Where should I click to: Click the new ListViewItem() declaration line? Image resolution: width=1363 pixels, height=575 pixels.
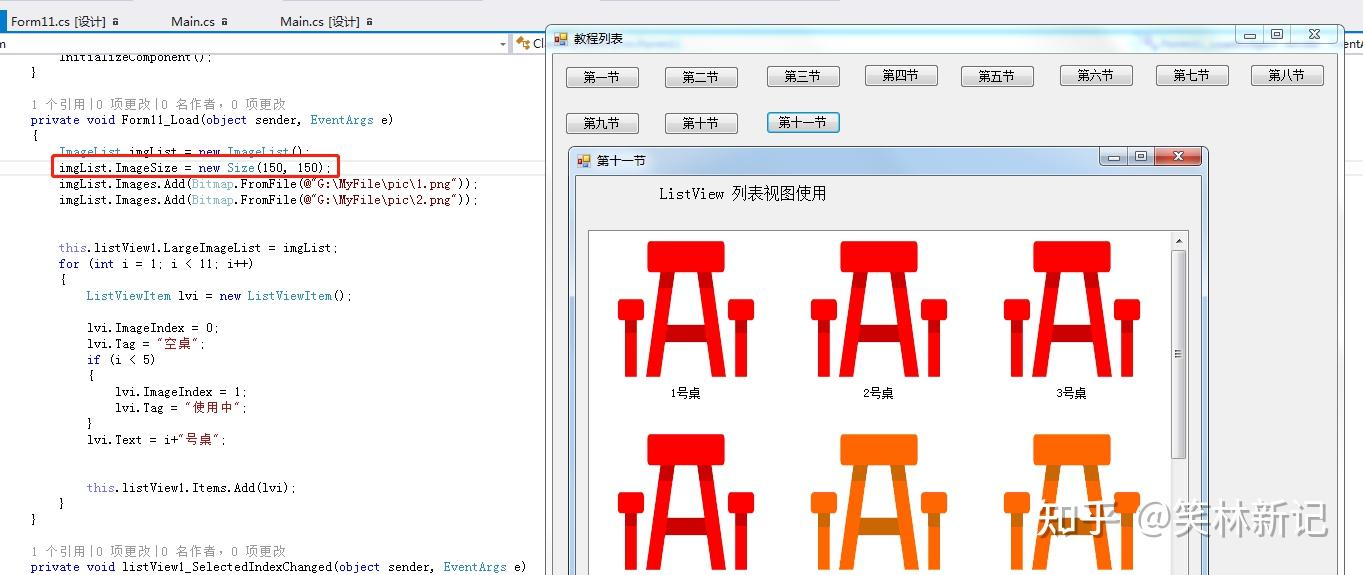pyautogui.click(x=219, y=296)
